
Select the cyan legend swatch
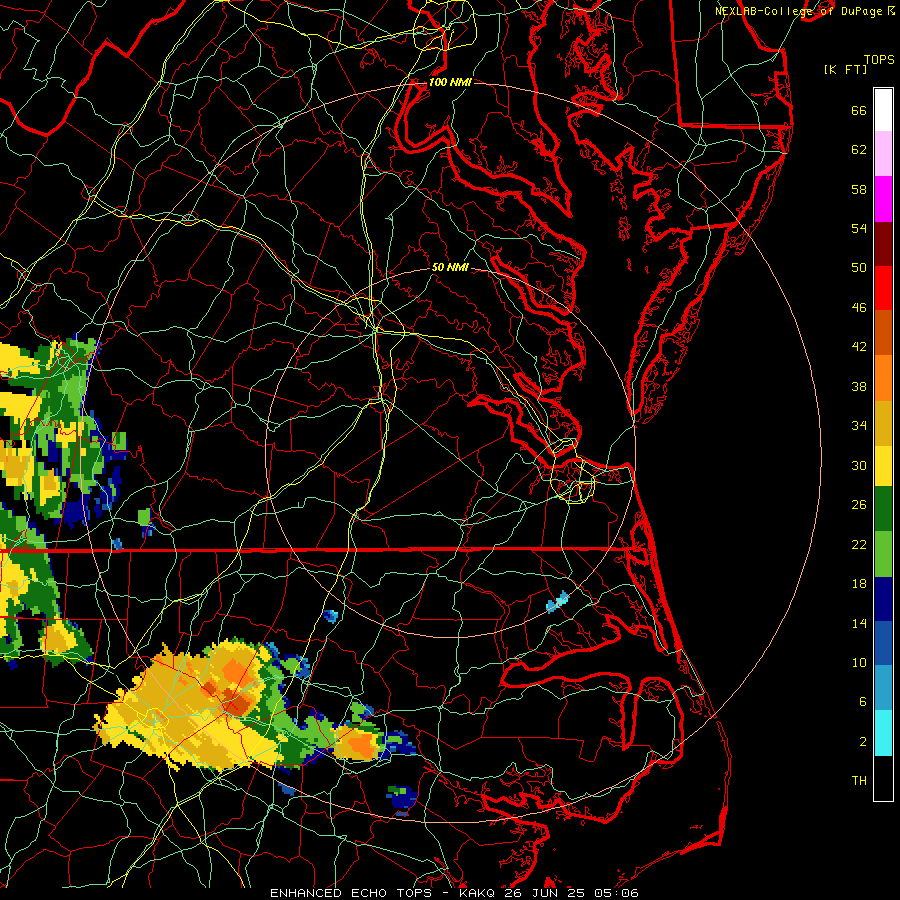[883, 733]
